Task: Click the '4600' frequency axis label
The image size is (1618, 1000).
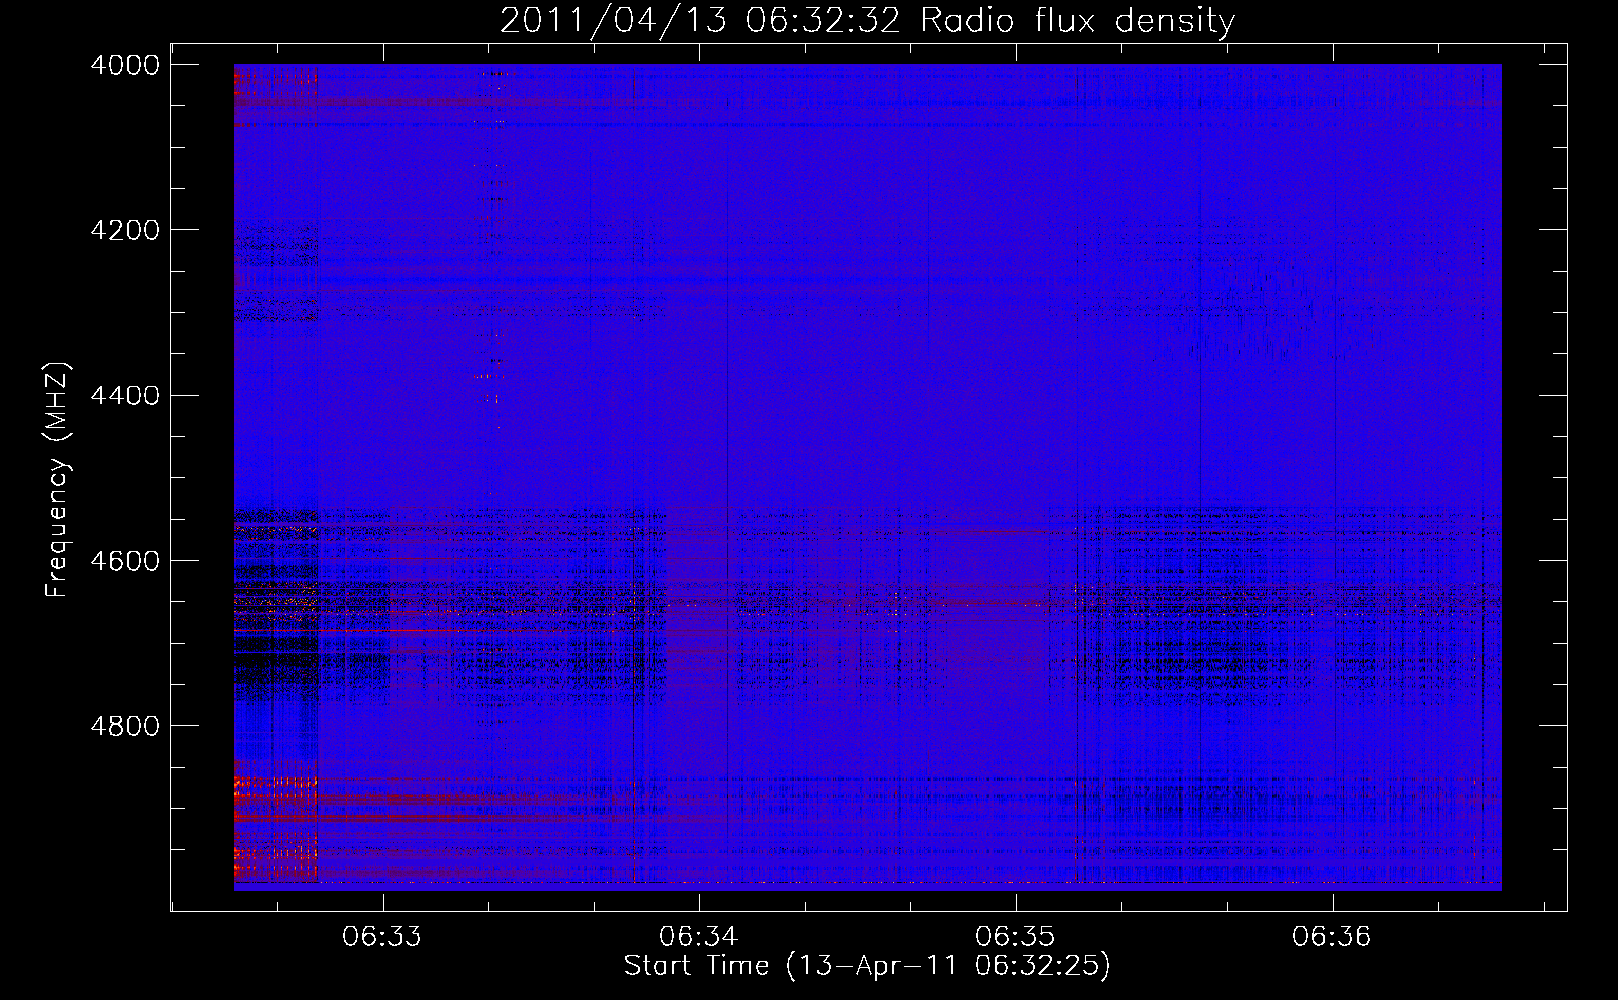Action: tap(125, 561)
